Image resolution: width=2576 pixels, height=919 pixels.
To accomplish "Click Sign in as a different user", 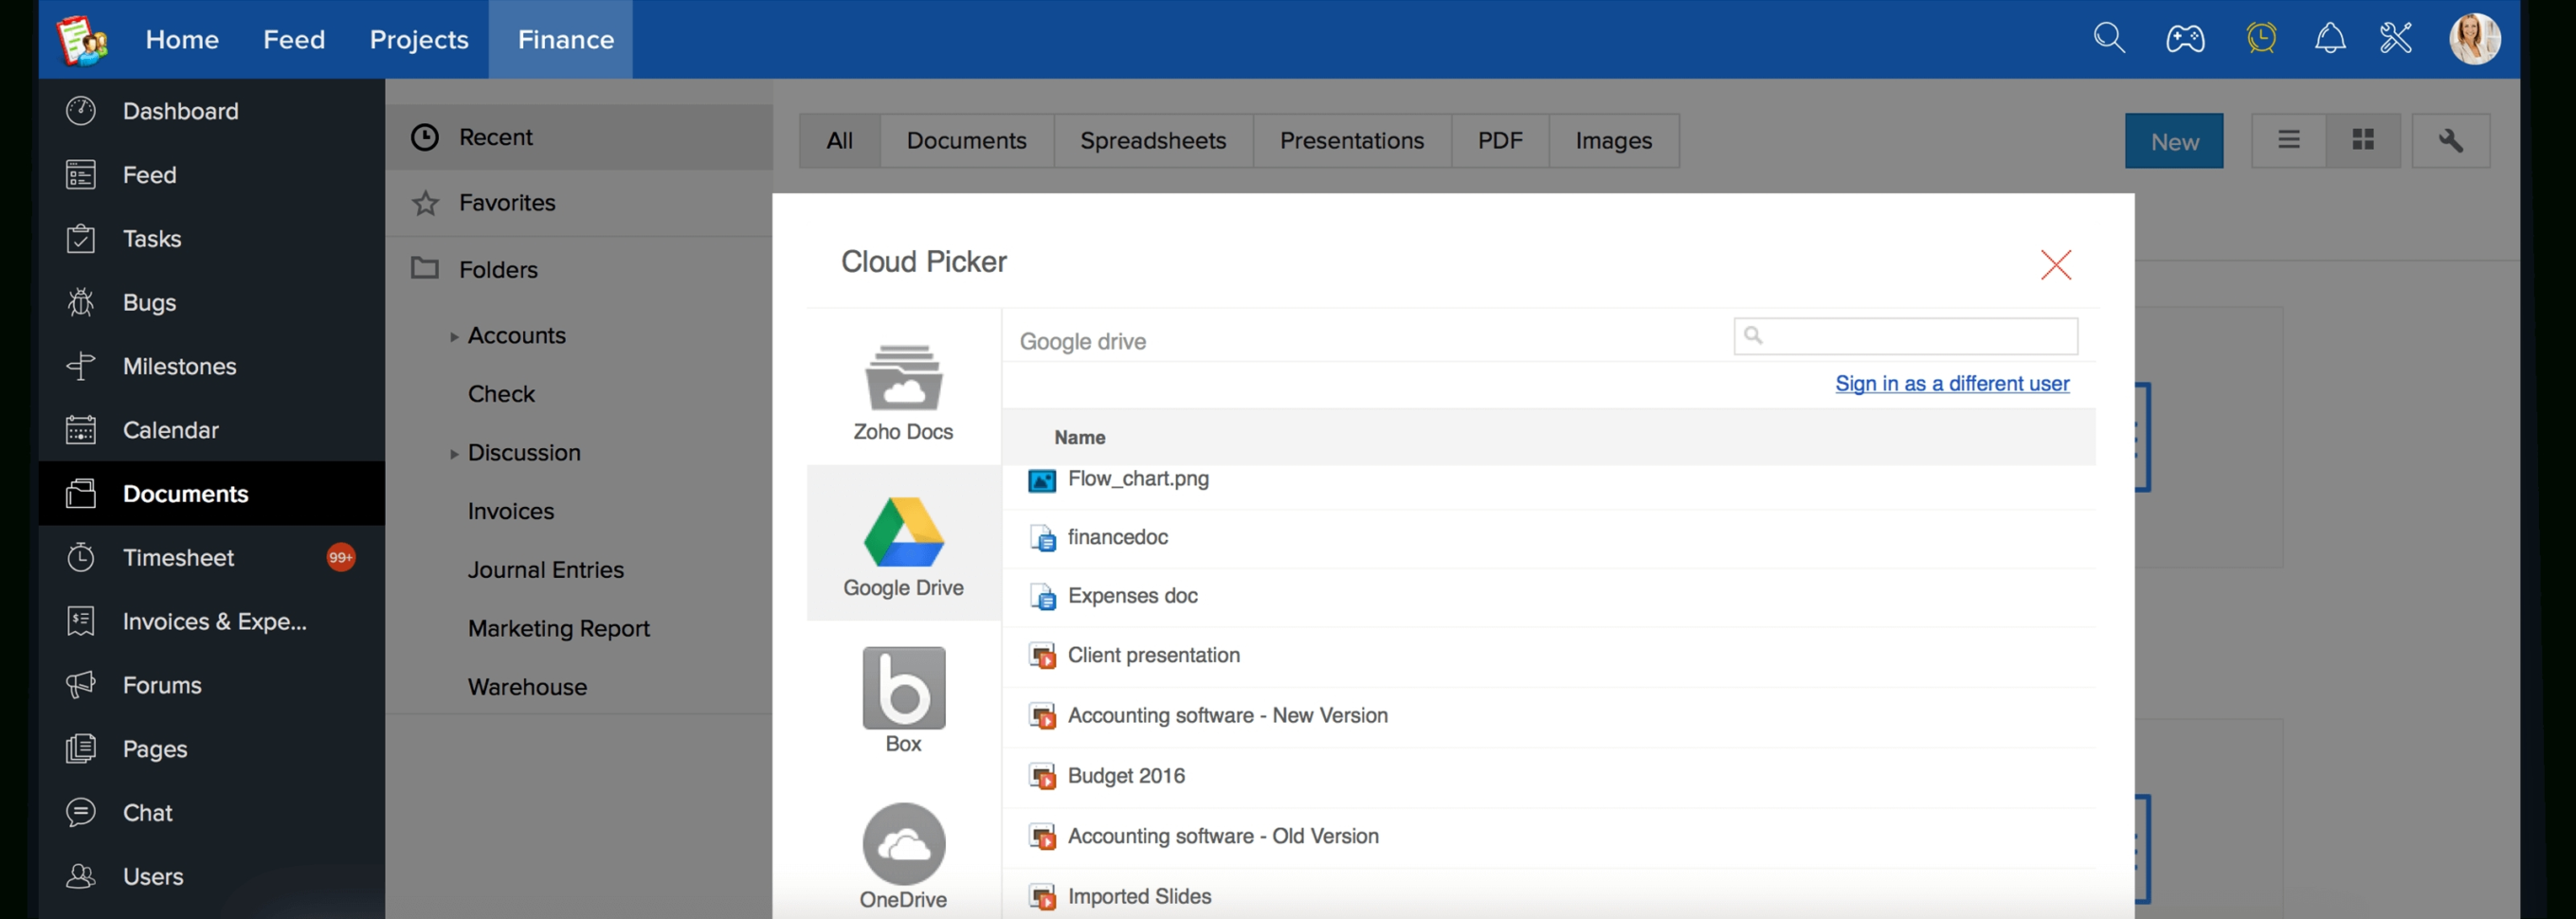I will [1951, 383].
